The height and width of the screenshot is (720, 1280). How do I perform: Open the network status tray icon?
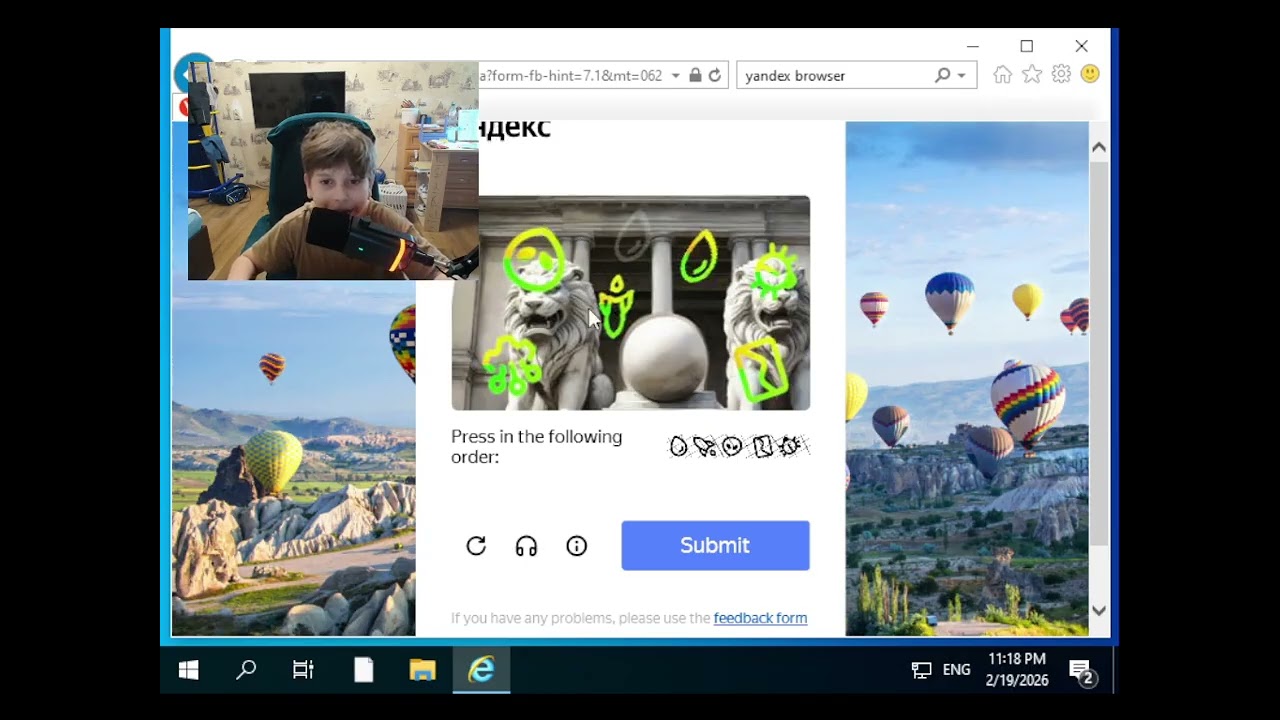921,670
